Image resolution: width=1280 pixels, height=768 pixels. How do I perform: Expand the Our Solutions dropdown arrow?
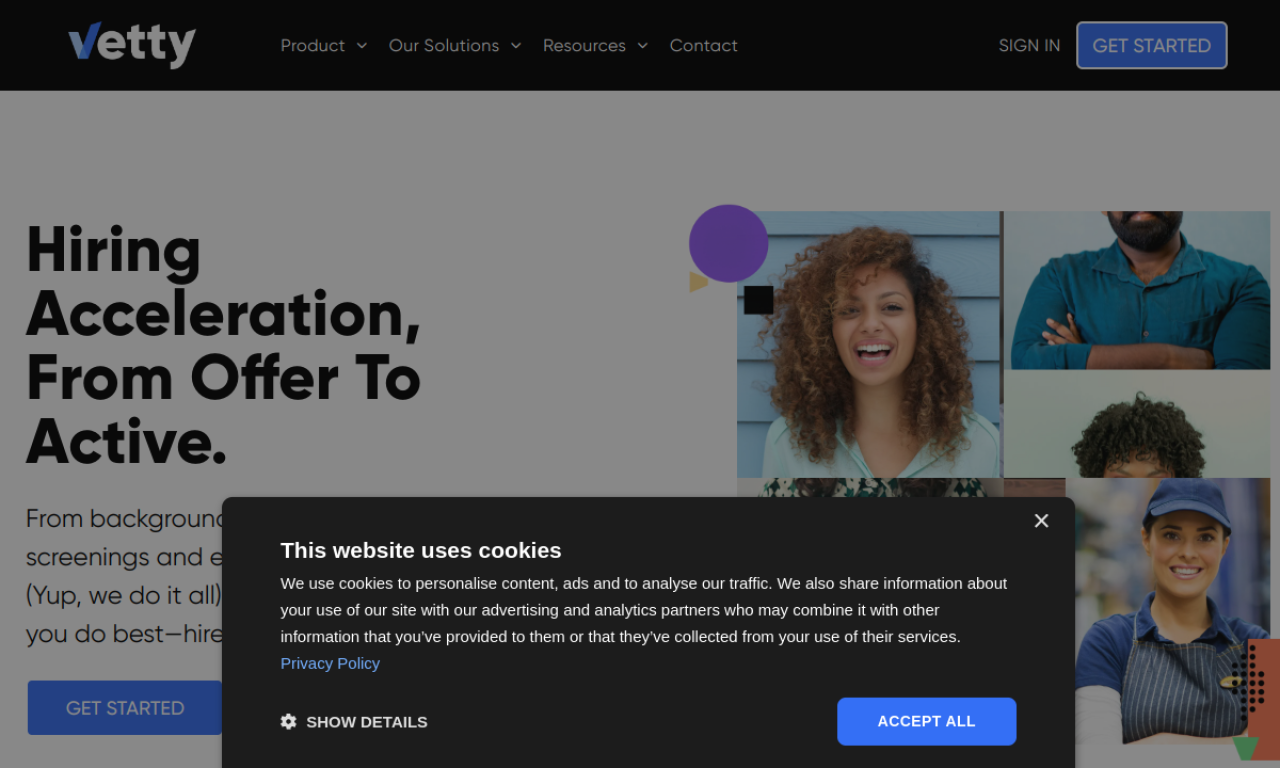pyautogui.click(x=516, y=46)
